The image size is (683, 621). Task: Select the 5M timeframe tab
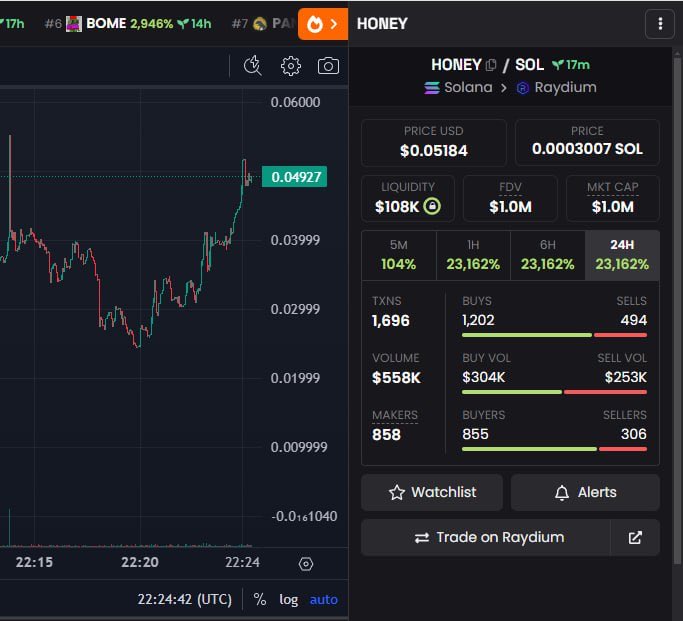pos(399,255)
